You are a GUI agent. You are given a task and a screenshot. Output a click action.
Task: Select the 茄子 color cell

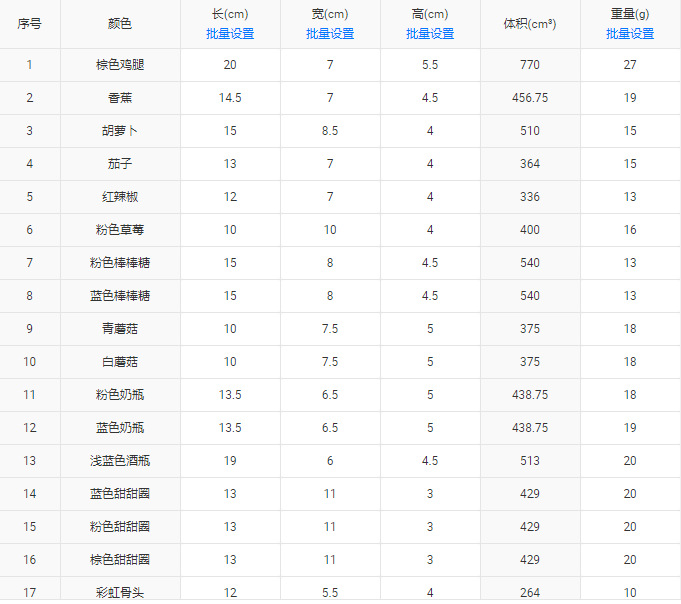pyautogui.click(x=119, y=164)
